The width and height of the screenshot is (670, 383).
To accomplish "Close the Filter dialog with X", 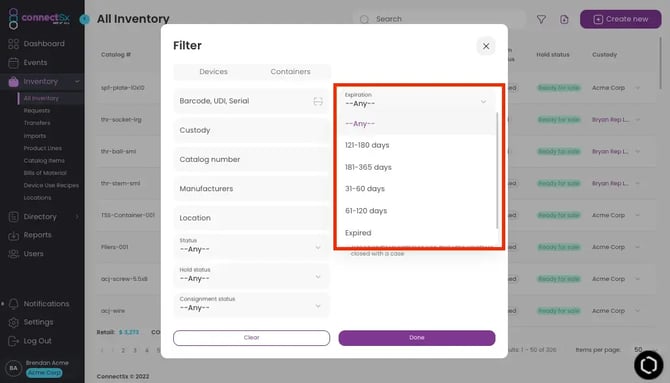I will [x=486, y=46].
